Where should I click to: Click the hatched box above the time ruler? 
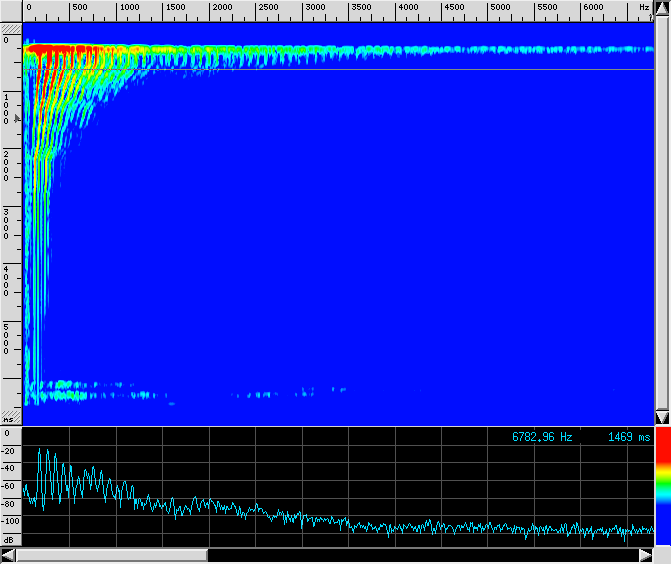click(x=11, y=30)
